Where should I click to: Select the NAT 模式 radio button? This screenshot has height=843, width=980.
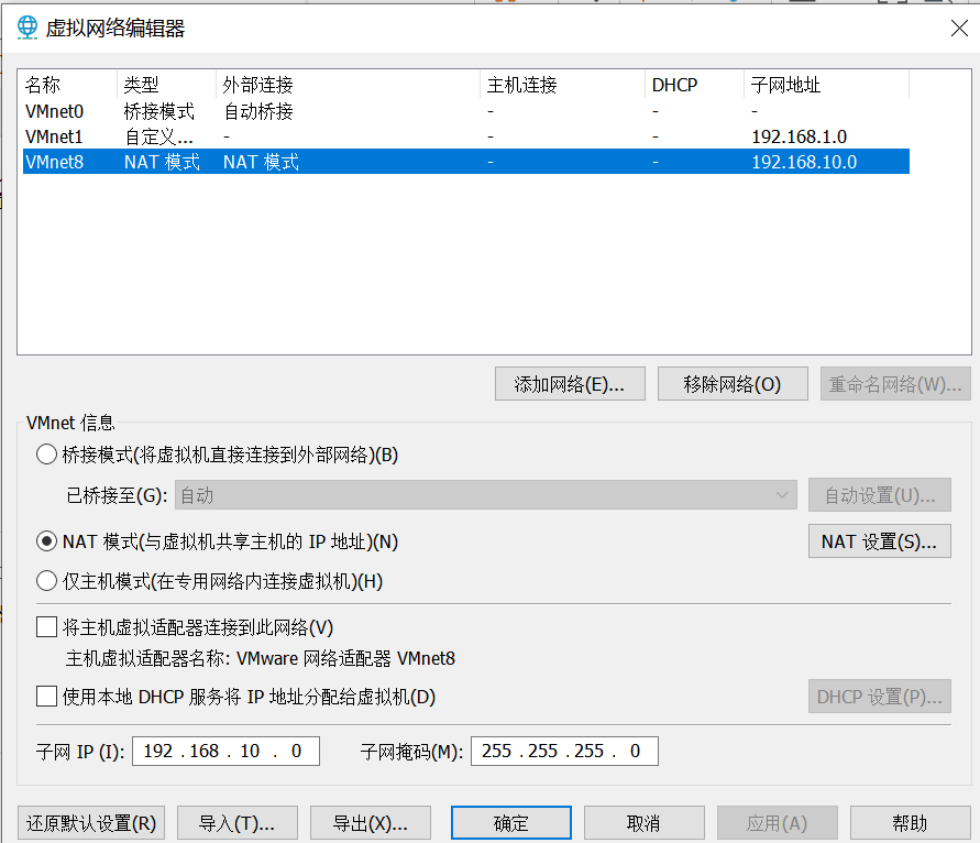click(47, 541)
